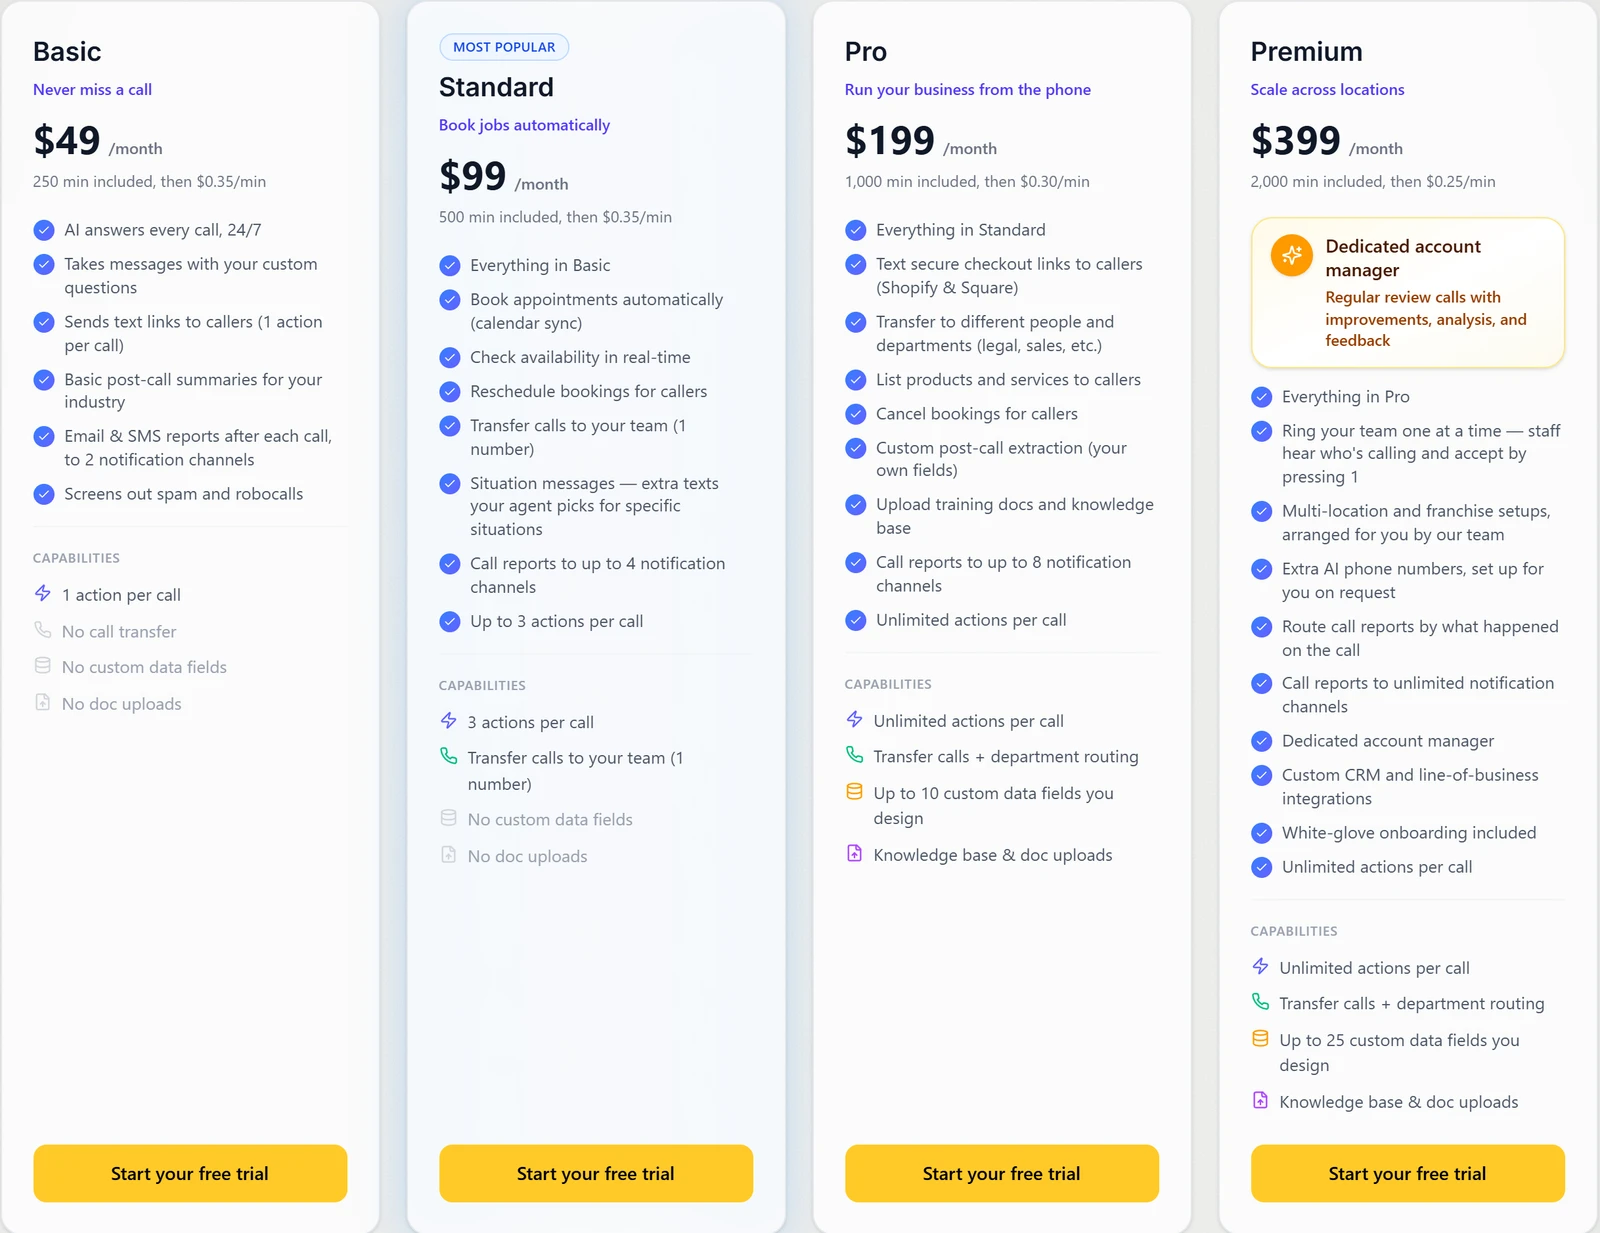Click the lightning icon next to '3 actions per call'
Image resolution: width=1600 pixels, height=1233 pixels.
(x=449, y=720)
